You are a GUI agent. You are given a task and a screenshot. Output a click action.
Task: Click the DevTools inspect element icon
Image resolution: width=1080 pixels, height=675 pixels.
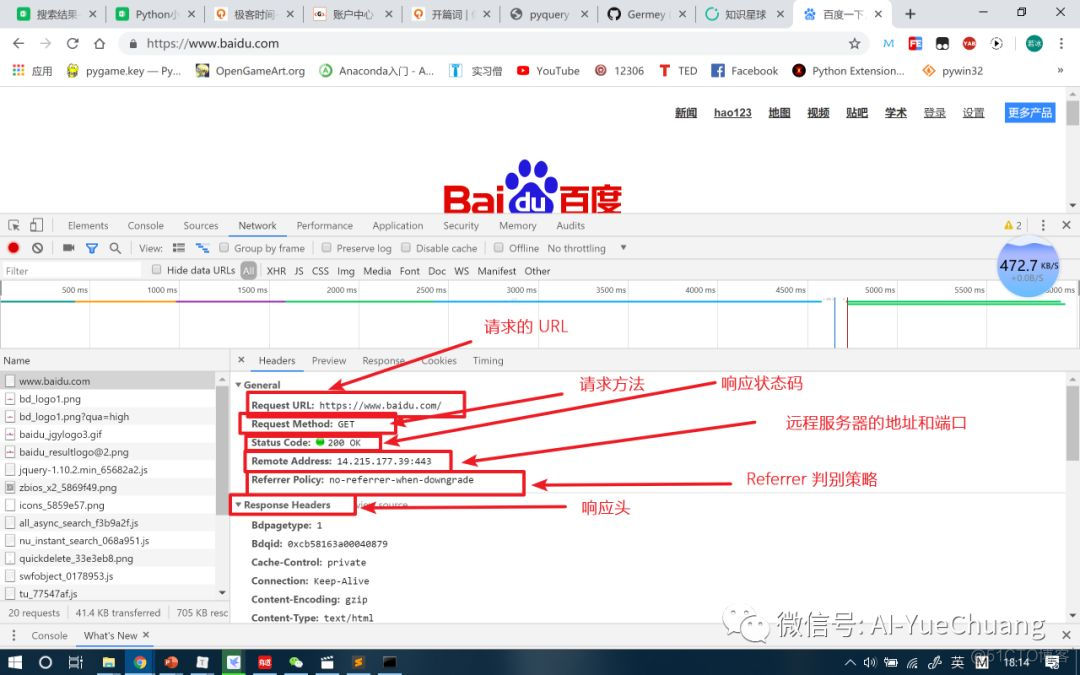coord(14,225)
